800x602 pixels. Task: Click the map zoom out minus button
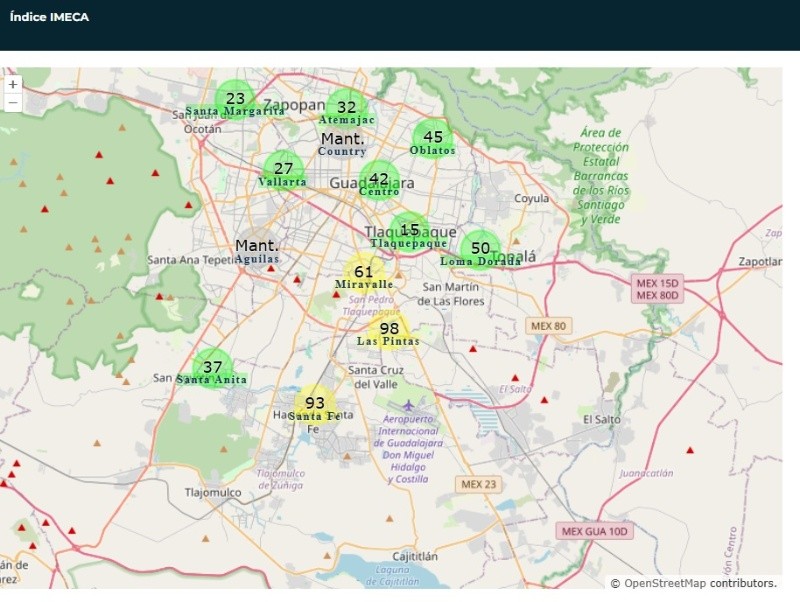(13, 103)
